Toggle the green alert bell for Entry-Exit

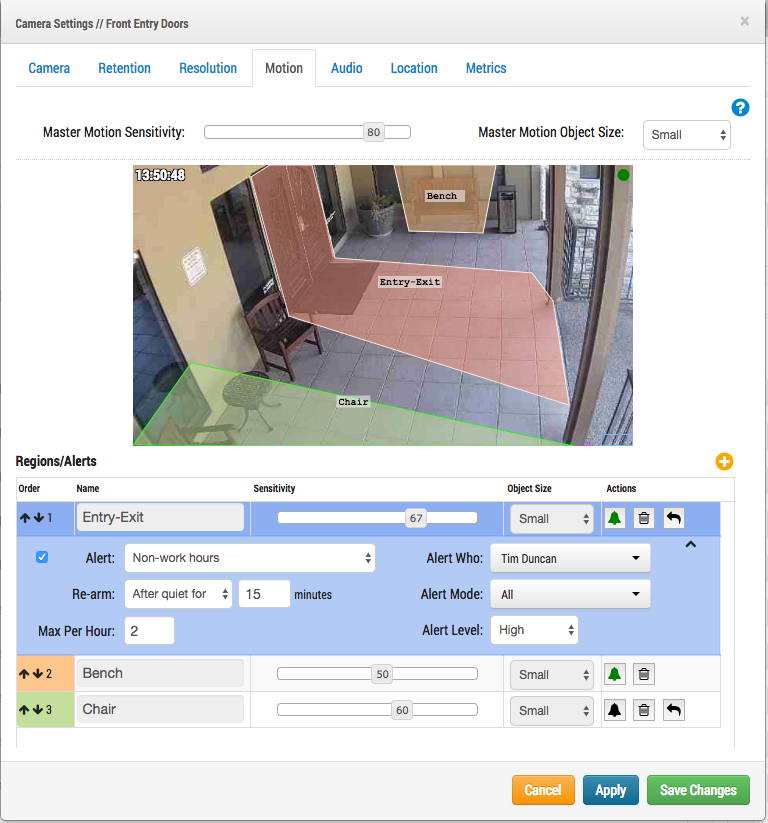pos(615,519)
